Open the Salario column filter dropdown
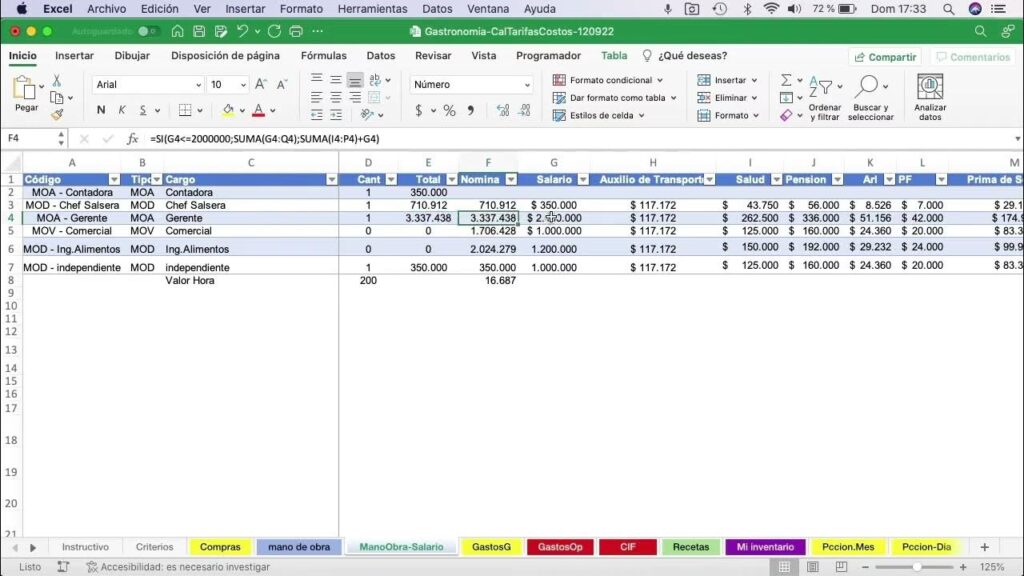 (x=581, y=180)
